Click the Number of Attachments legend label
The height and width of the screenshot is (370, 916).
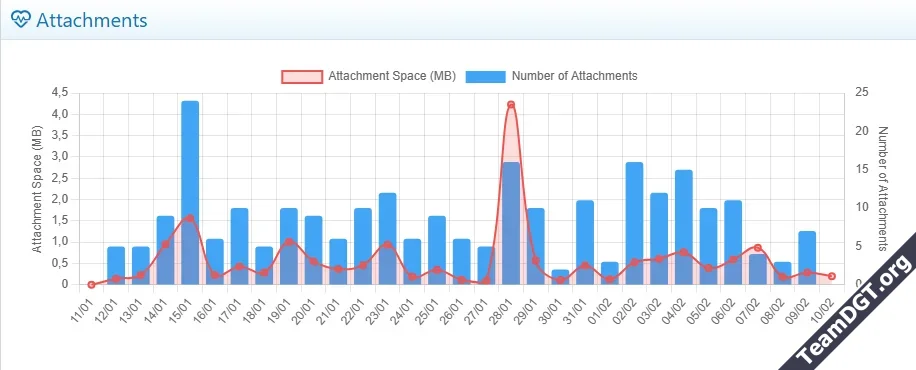click(x=575, y=76)
